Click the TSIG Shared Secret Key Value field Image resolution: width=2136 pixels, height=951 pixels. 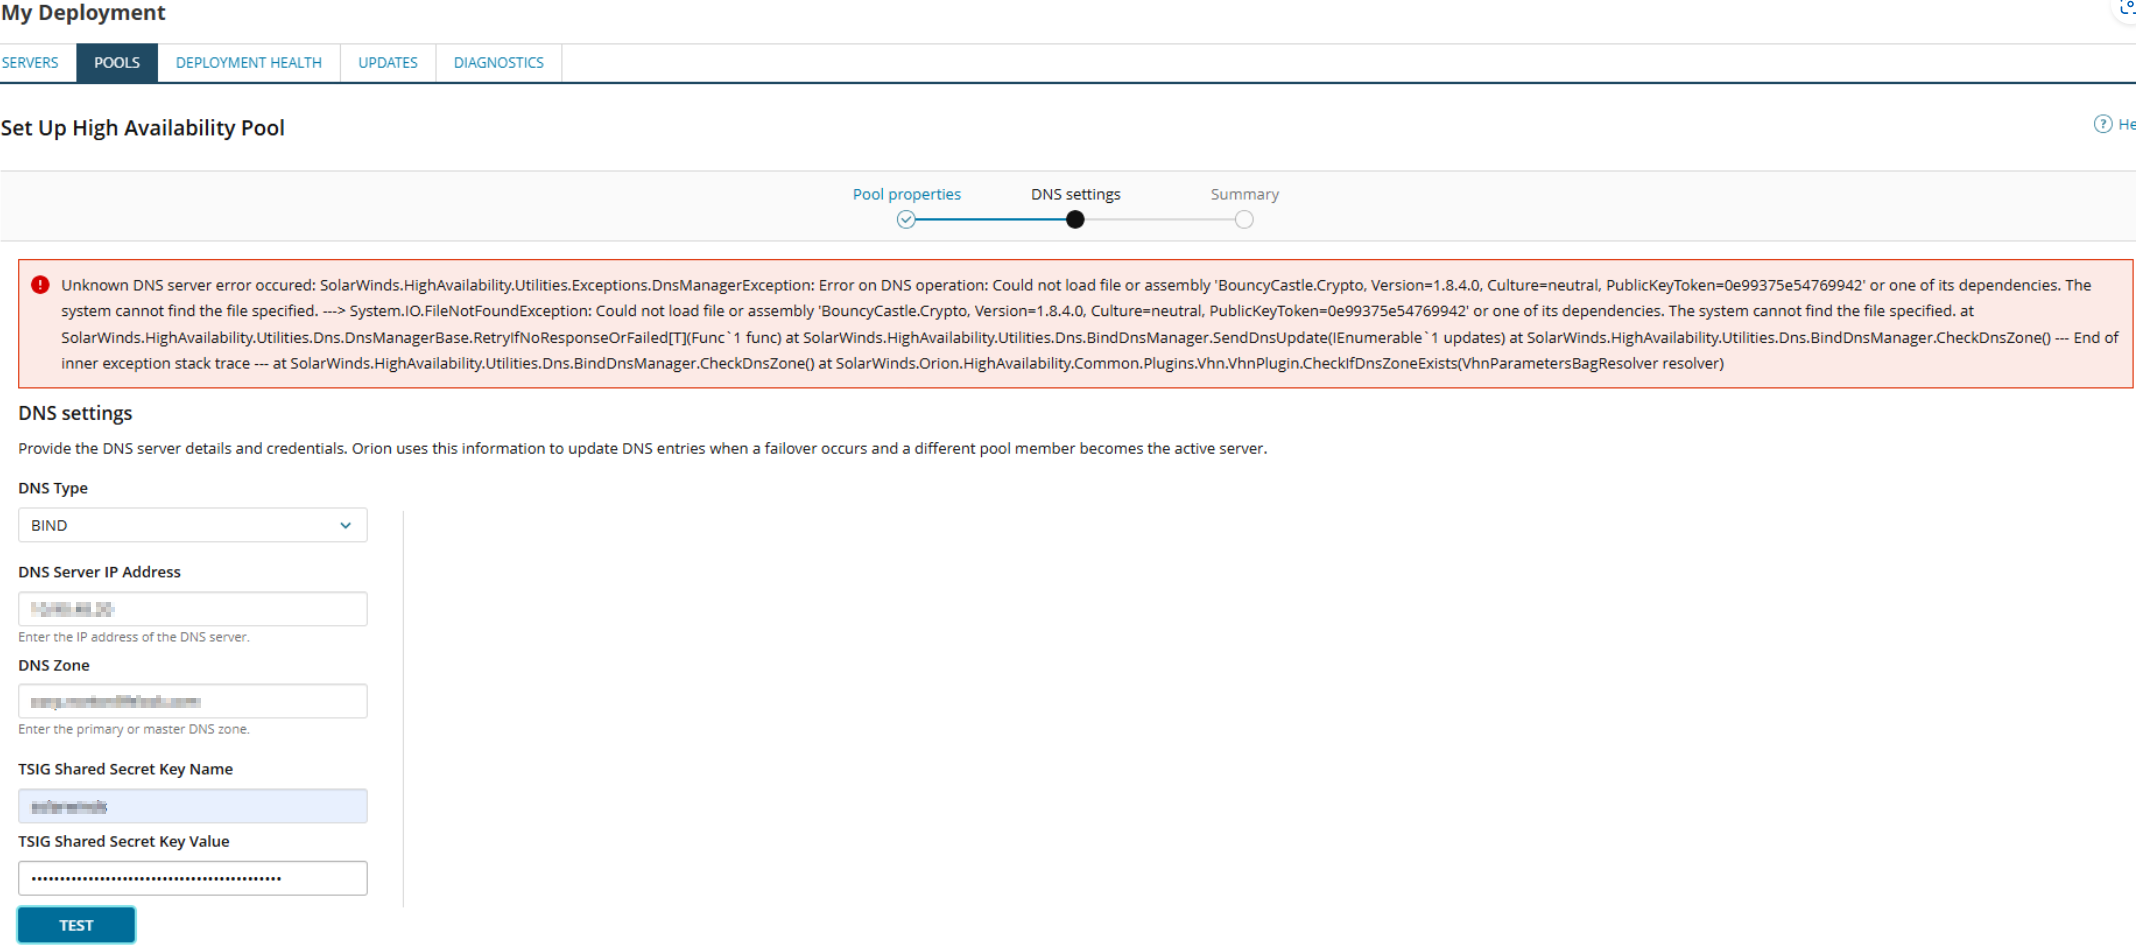pyautogui.click(x=192, y=878)
